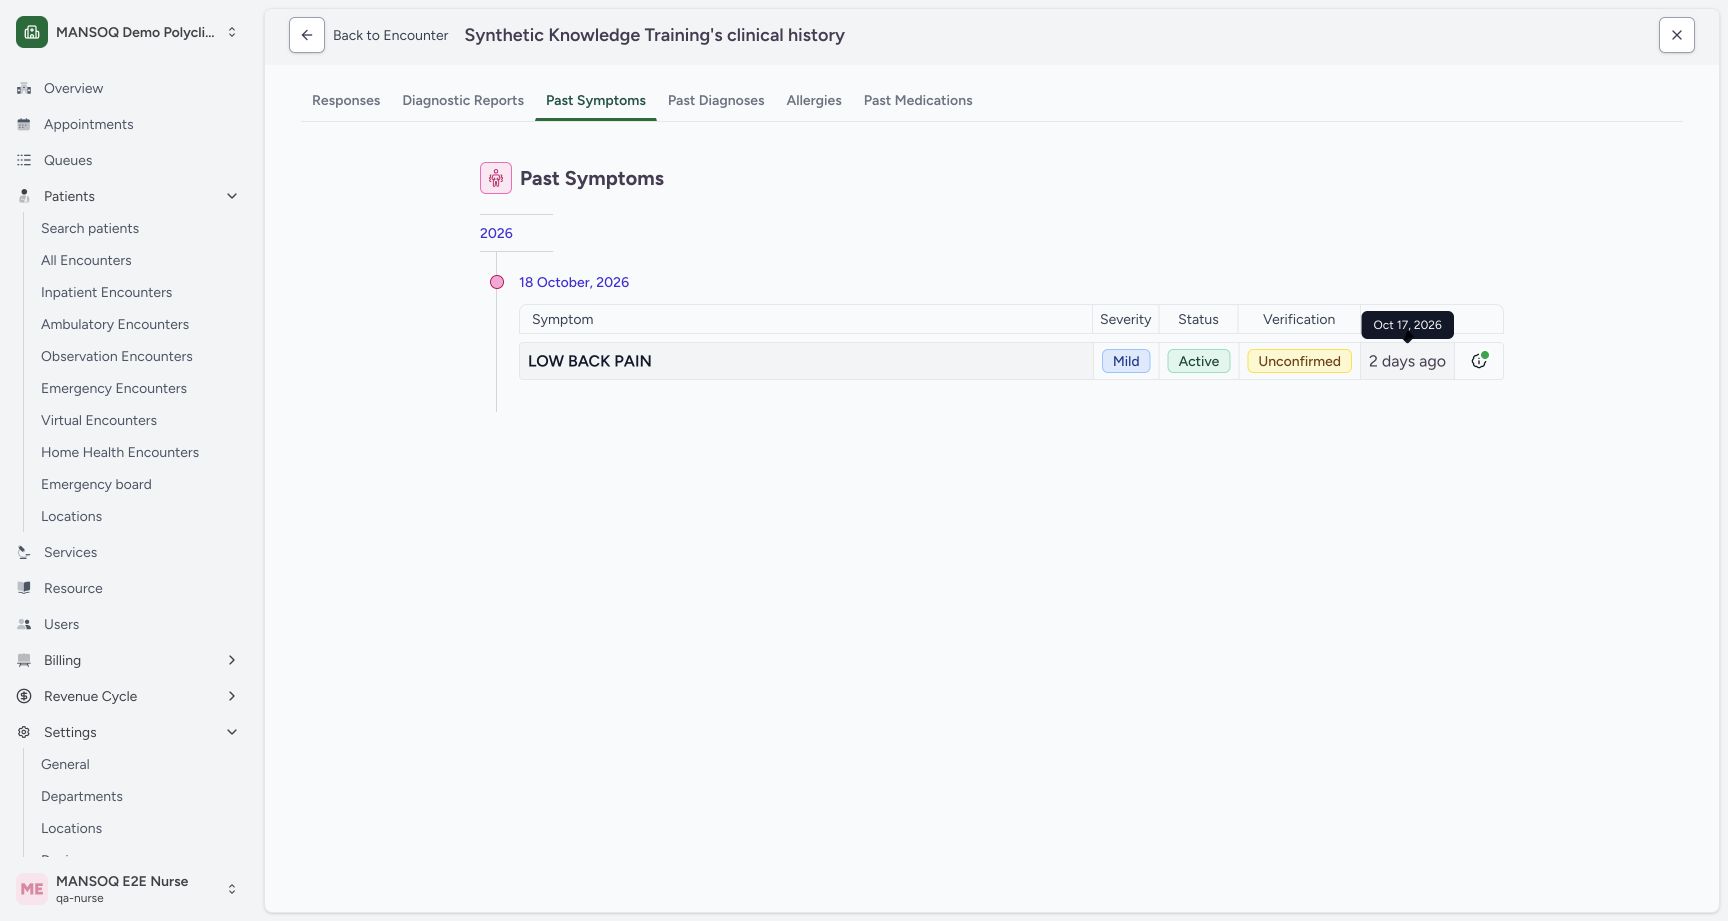Click the Services sidebar icon
The image size is (1728, 921).
pos(24,552)
